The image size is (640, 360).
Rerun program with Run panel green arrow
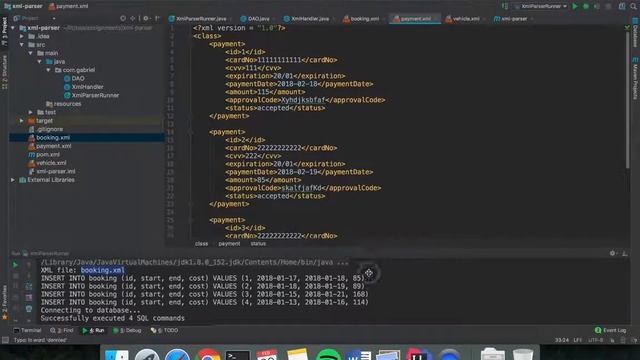tap(15, 265)
